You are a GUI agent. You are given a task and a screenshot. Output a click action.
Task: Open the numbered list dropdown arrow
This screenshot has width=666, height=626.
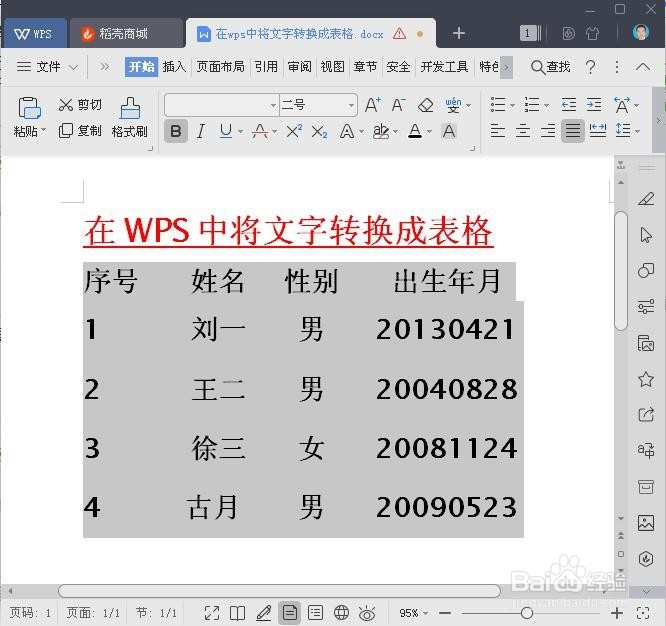pyautogui.click(x=546, y=105)
